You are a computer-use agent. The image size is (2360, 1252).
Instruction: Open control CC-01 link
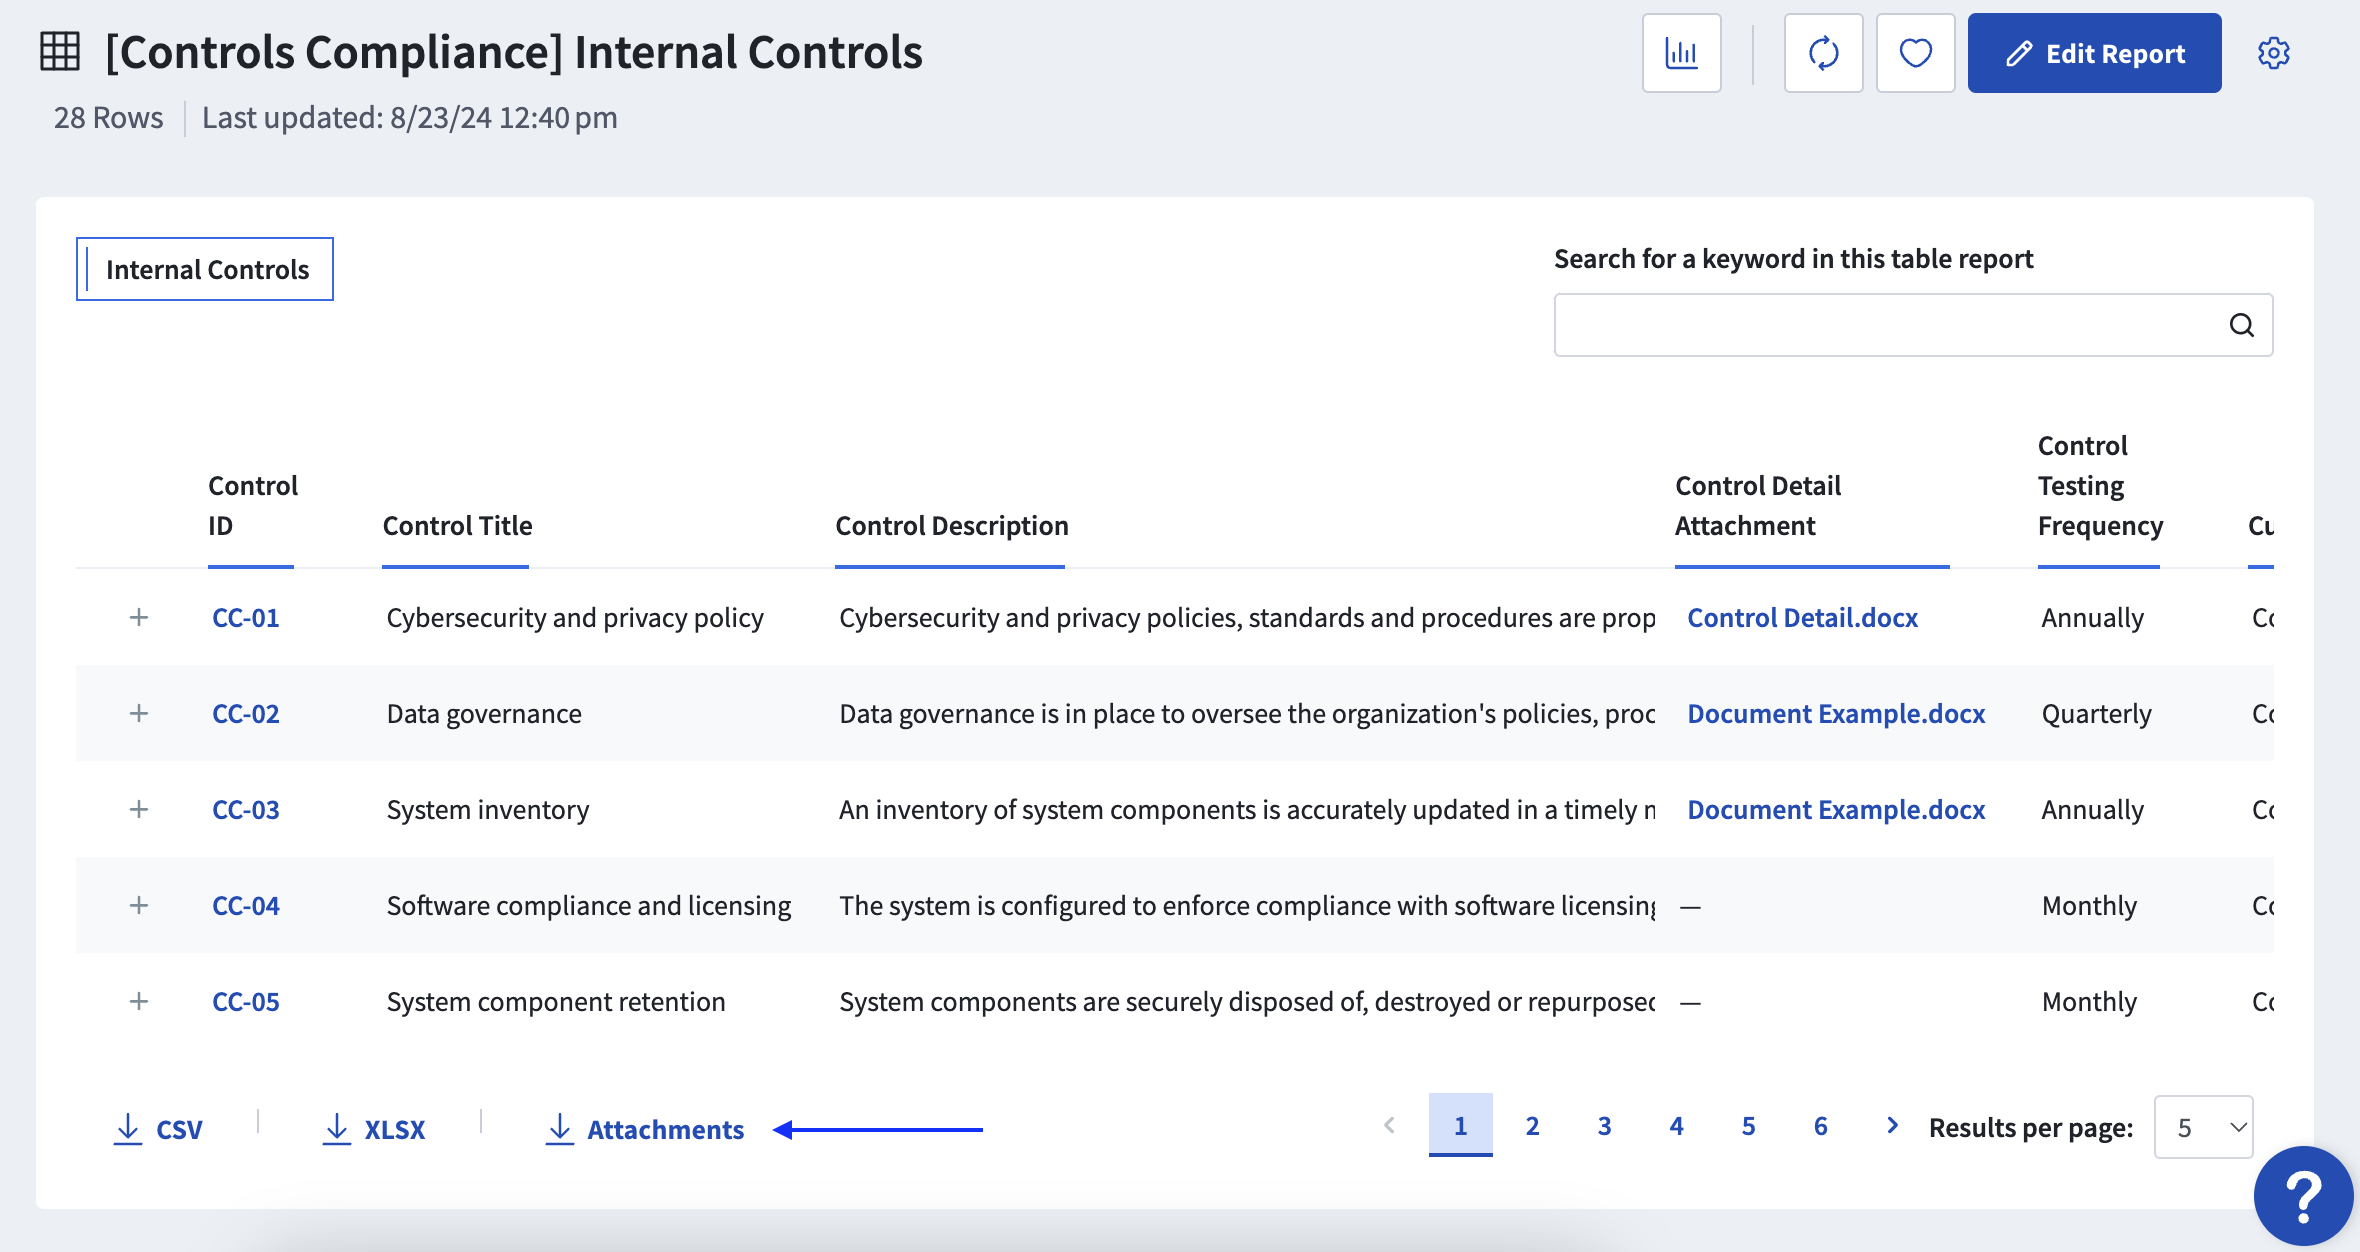coord(246,618)
